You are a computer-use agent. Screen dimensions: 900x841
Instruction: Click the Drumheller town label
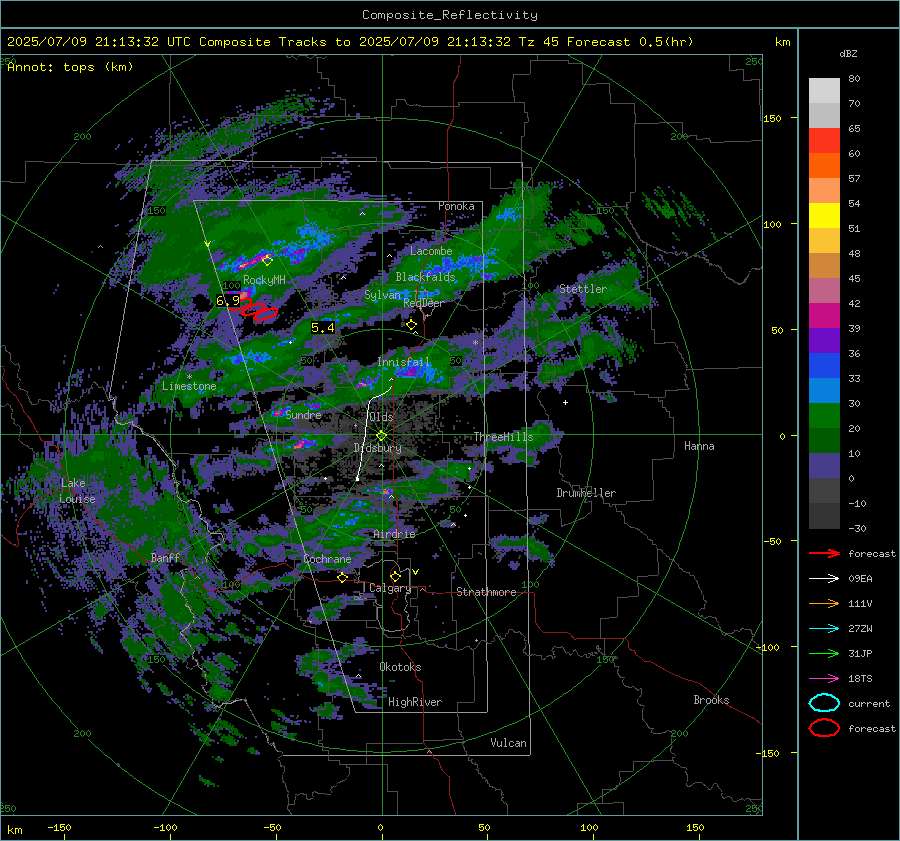[586, 493]
